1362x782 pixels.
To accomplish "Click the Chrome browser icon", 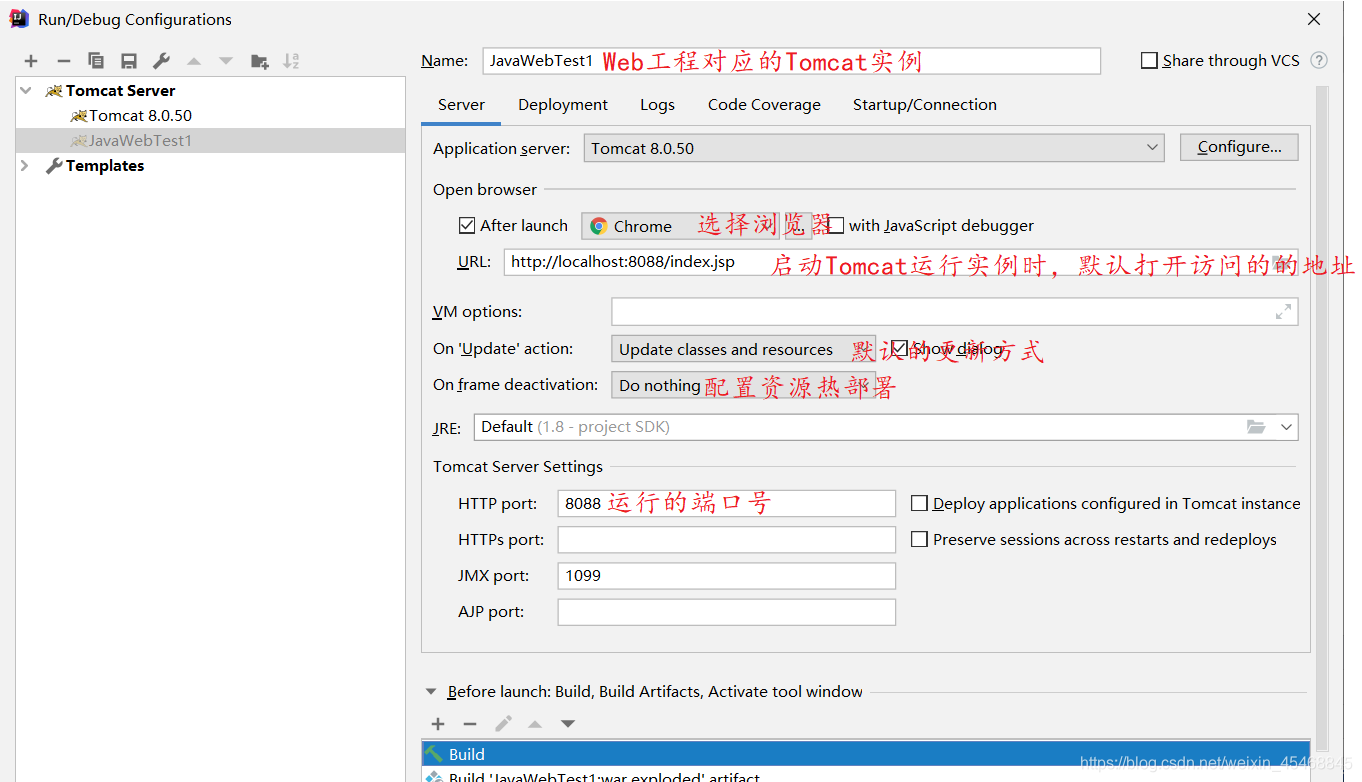I will click(599, 226).
